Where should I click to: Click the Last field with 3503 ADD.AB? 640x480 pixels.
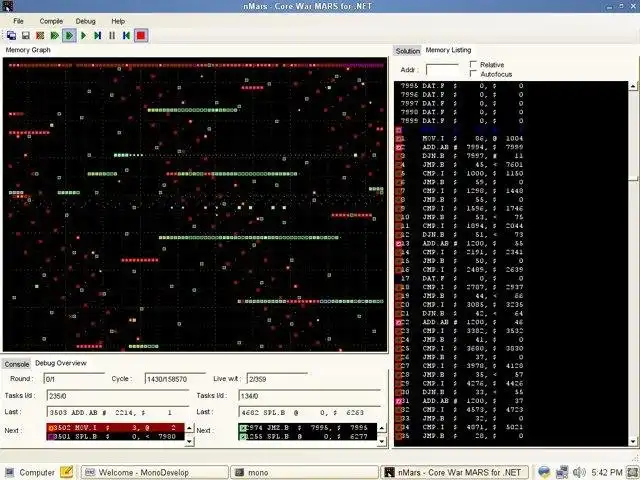pos(118,412)
